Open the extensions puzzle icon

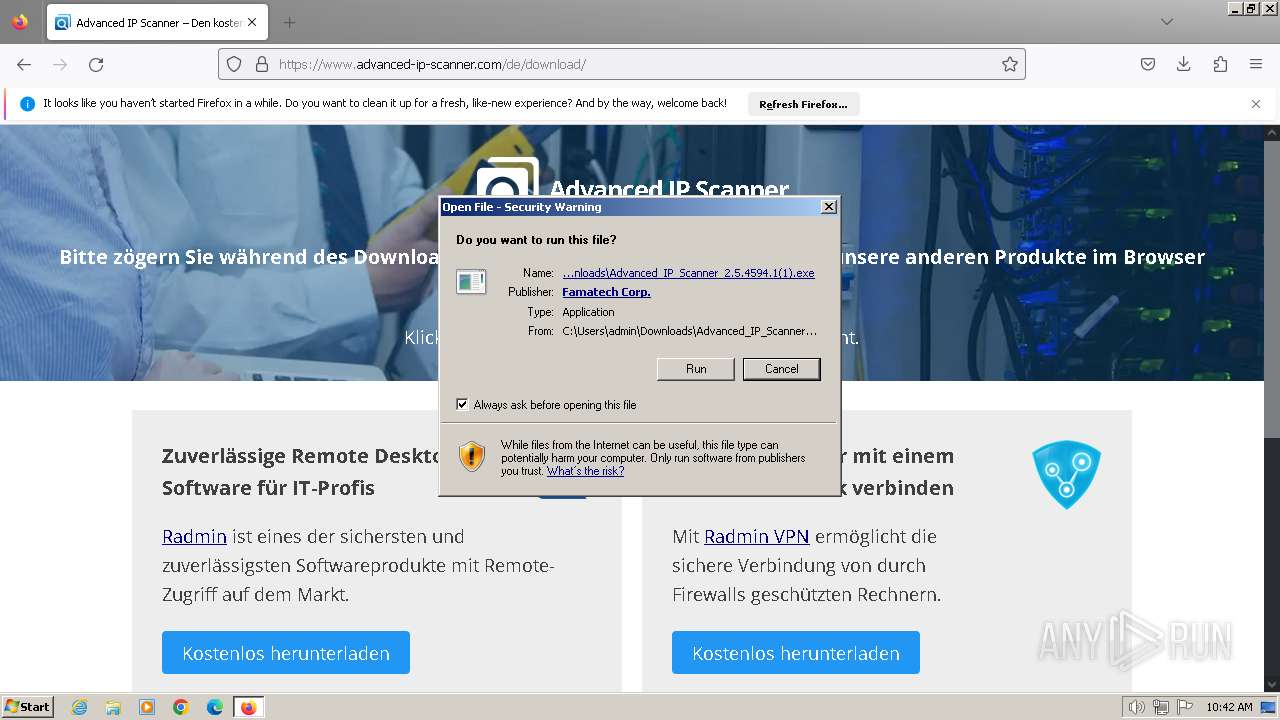pos(1220,64)
